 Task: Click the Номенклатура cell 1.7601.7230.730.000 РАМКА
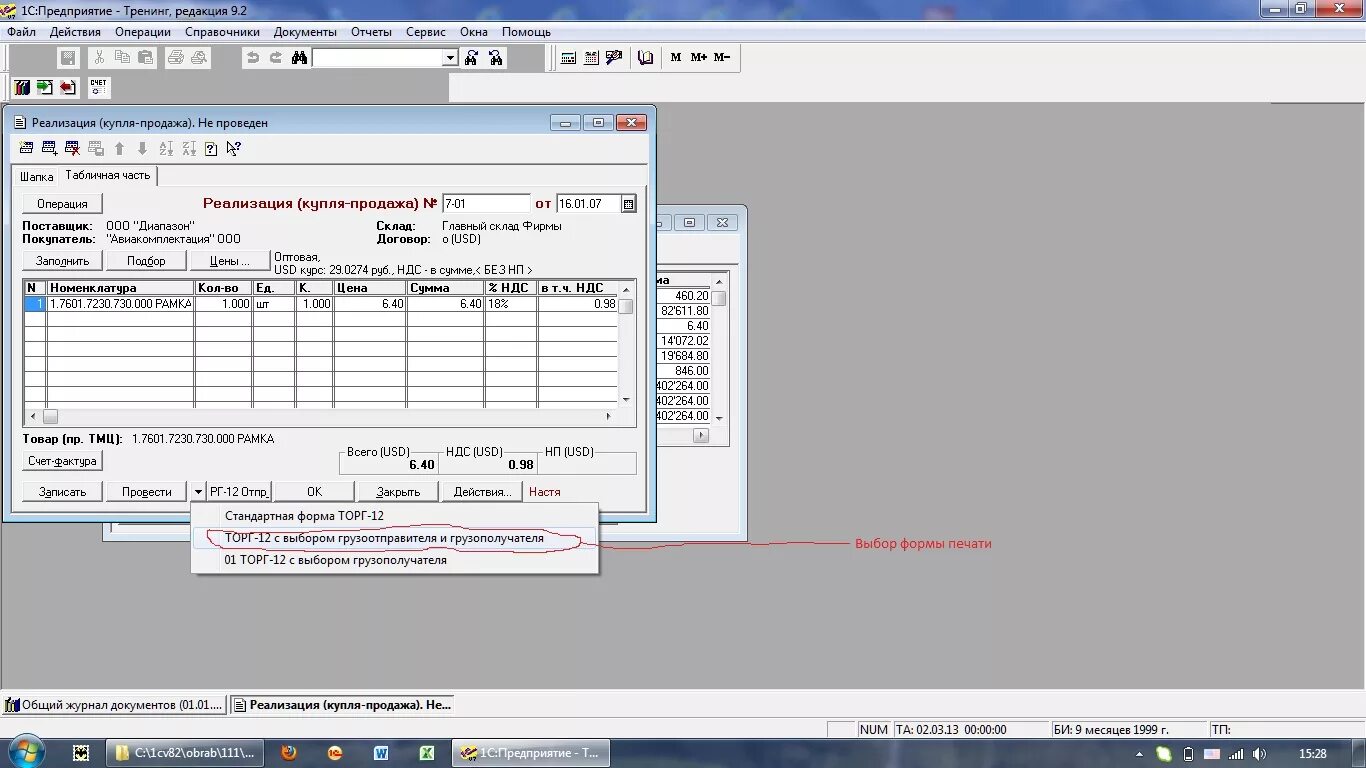(120, 304)
